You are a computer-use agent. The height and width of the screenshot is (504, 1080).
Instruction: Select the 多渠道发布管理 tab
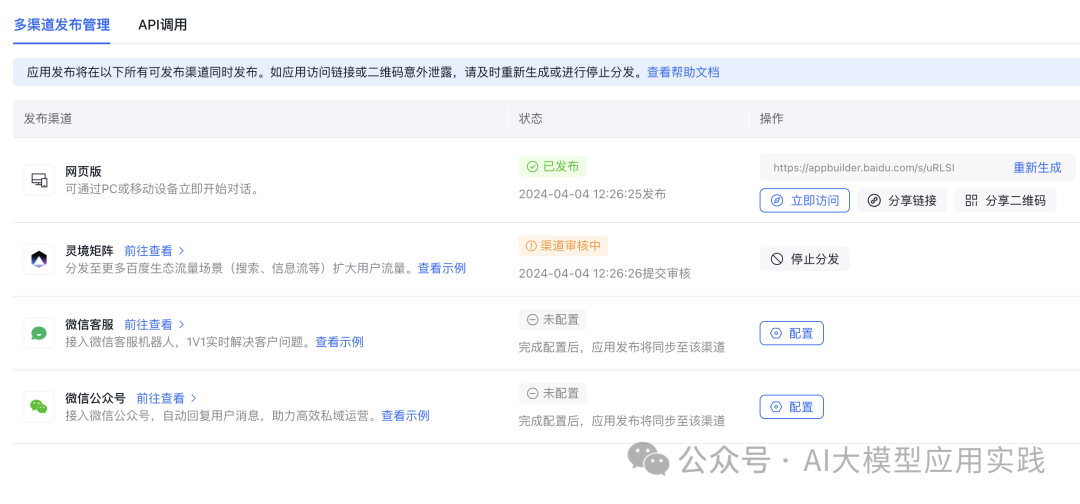tap(62, 25)
